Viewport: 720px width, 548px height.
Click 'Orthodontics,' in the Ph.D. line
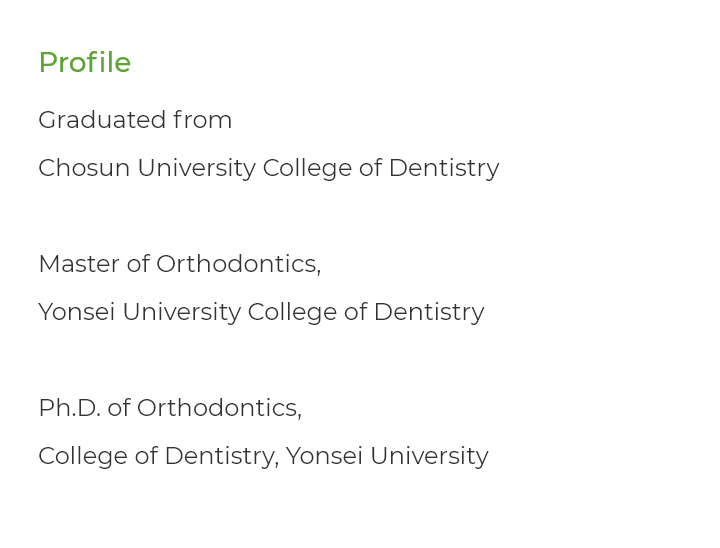coord(219,408)
